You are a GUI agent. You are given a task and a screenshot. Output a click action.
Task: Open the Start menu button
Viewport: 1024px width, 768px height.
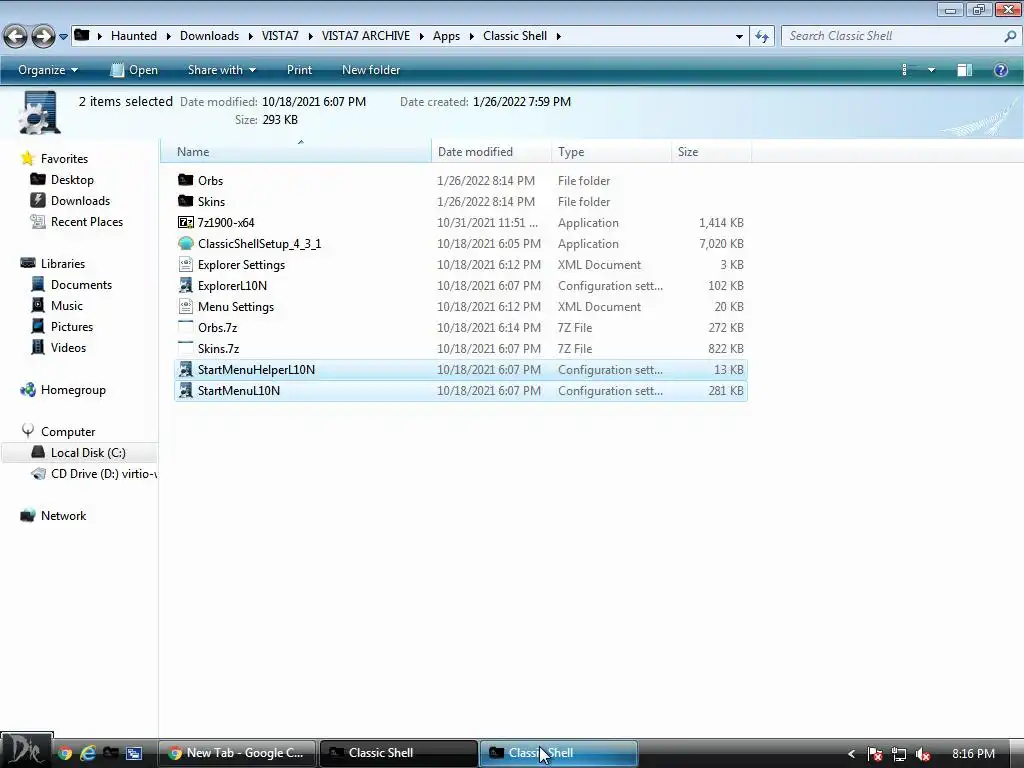pyautogui.click(x=26, y=750)
